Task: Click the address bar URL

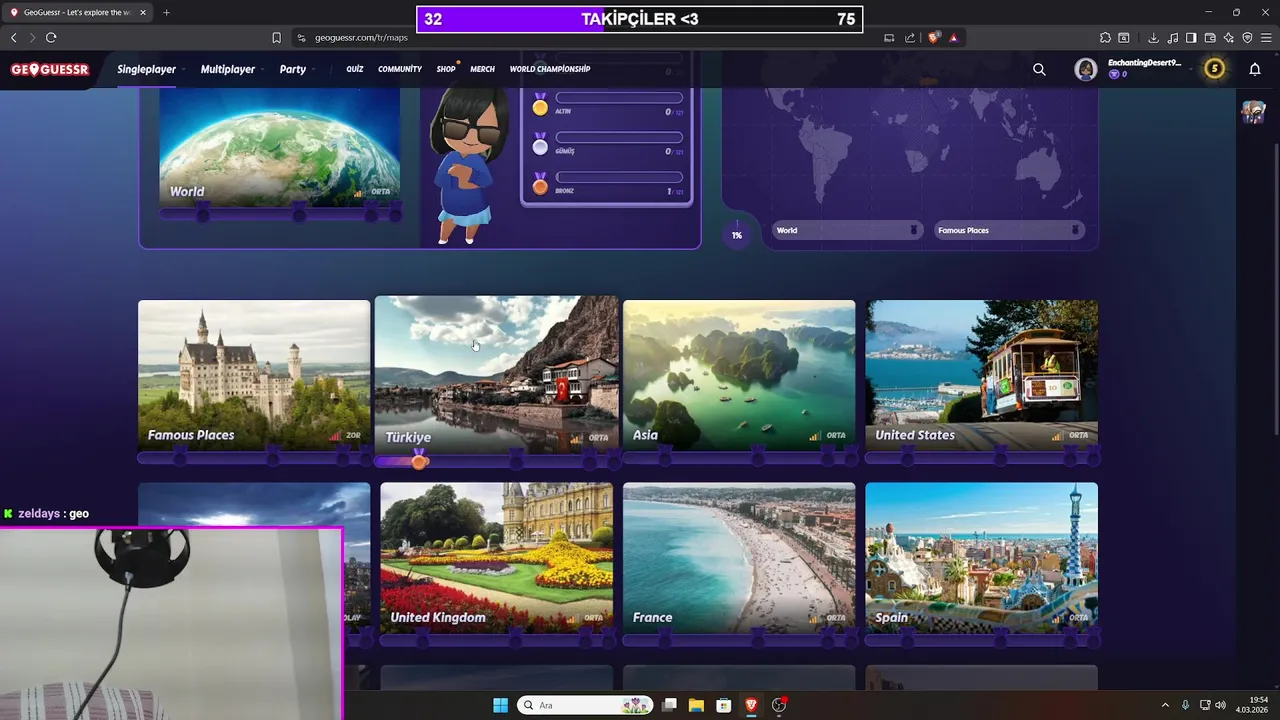Action: (362, 38)
